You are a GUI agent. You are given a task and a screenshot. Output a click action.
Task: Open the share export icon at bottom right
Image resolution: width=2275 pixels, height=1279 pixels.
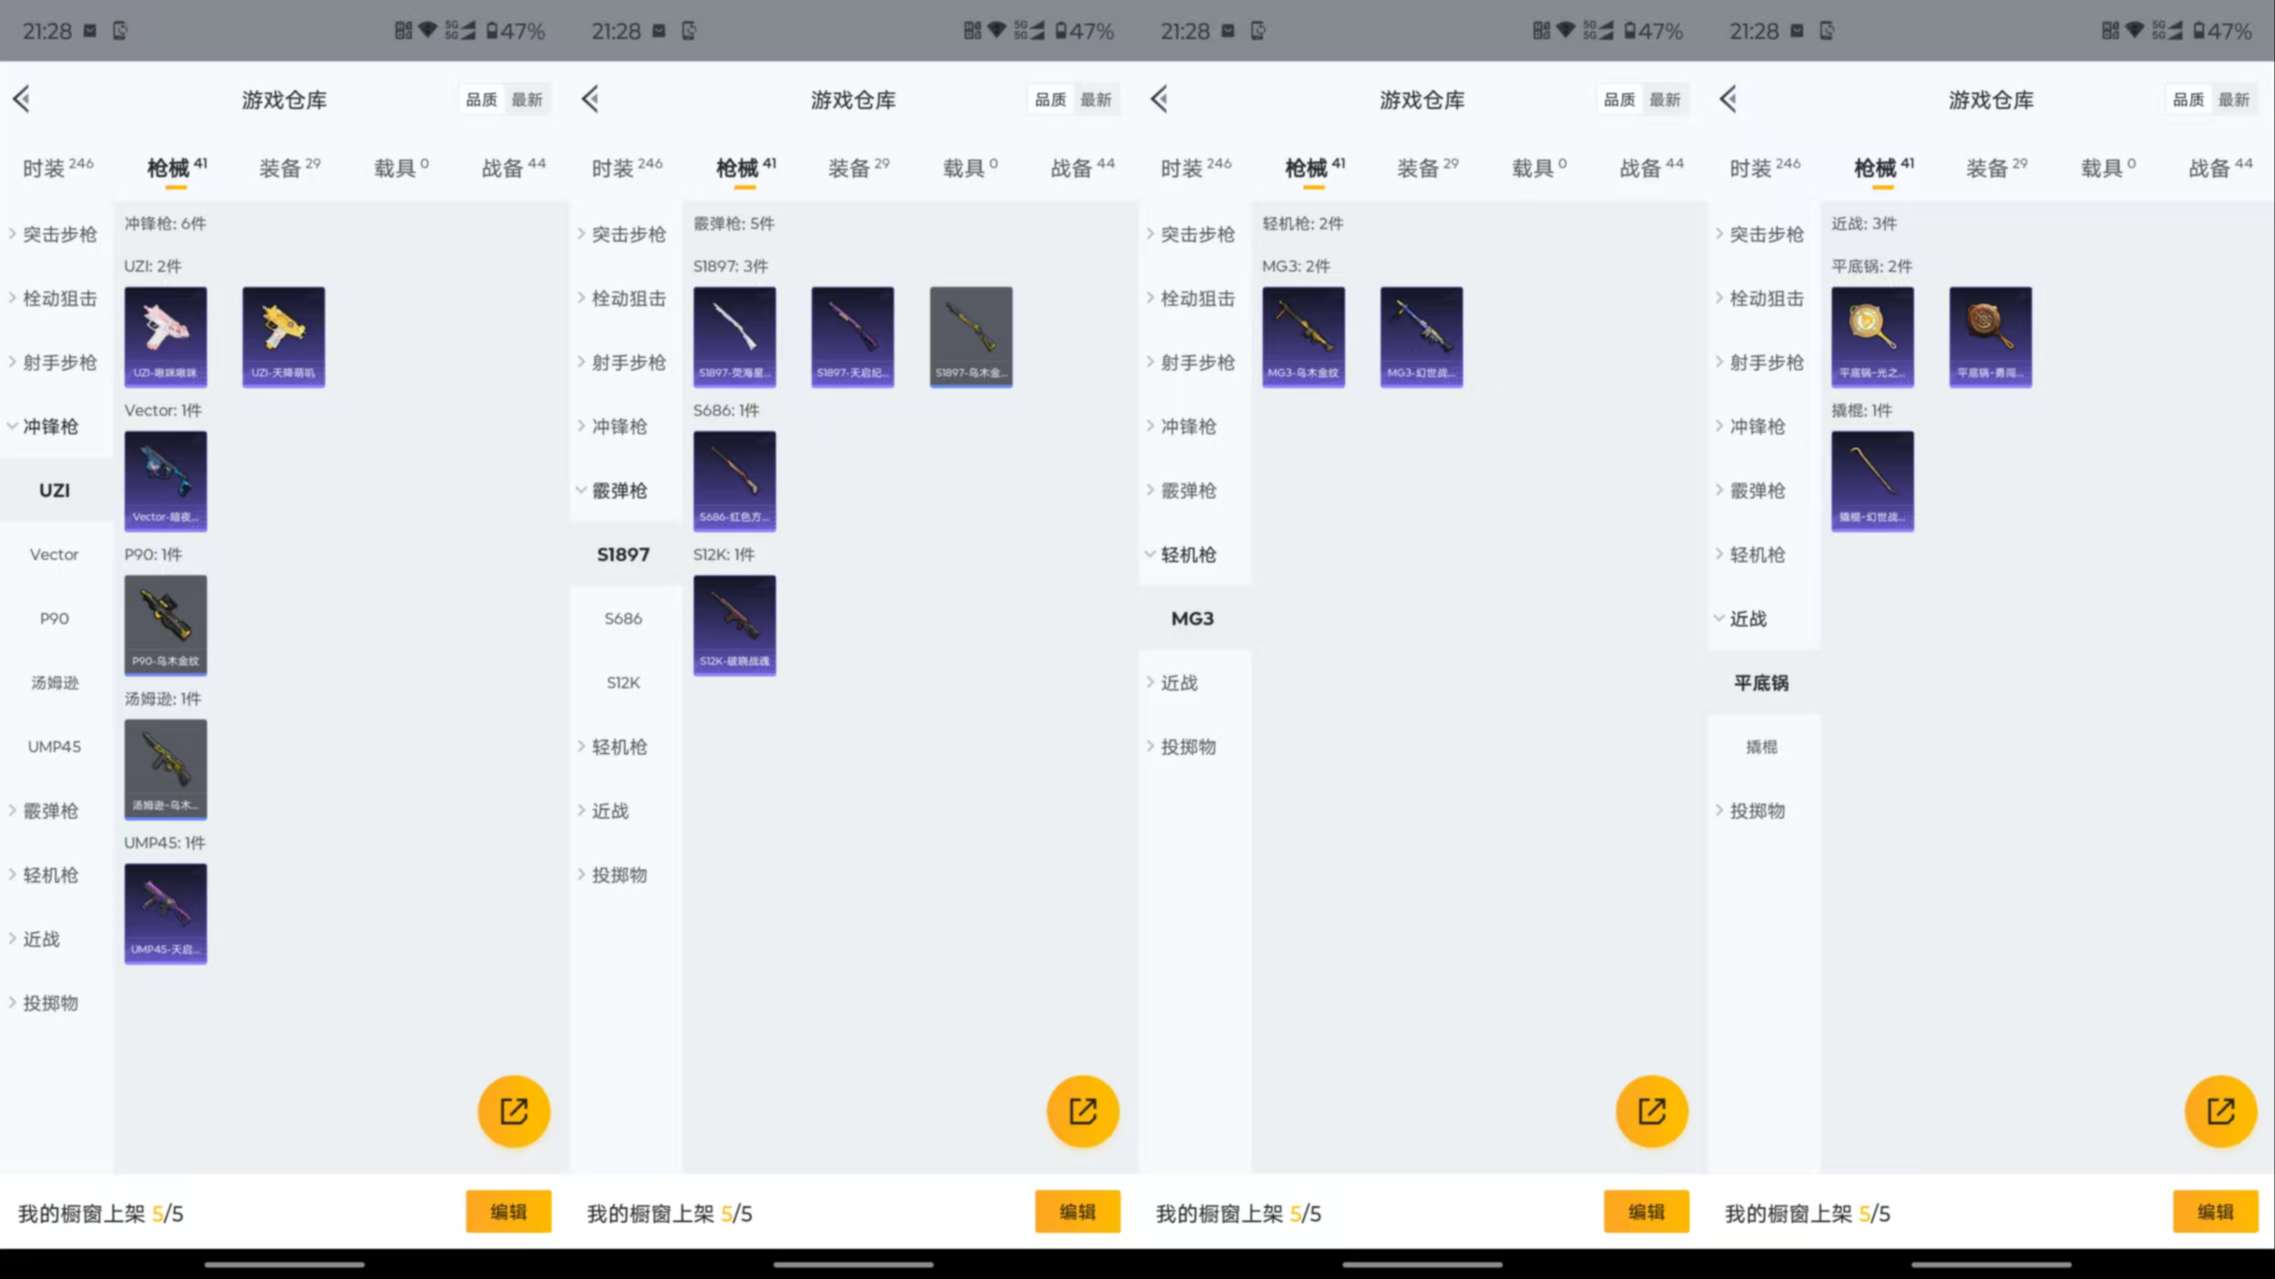click(2220, 1110)
